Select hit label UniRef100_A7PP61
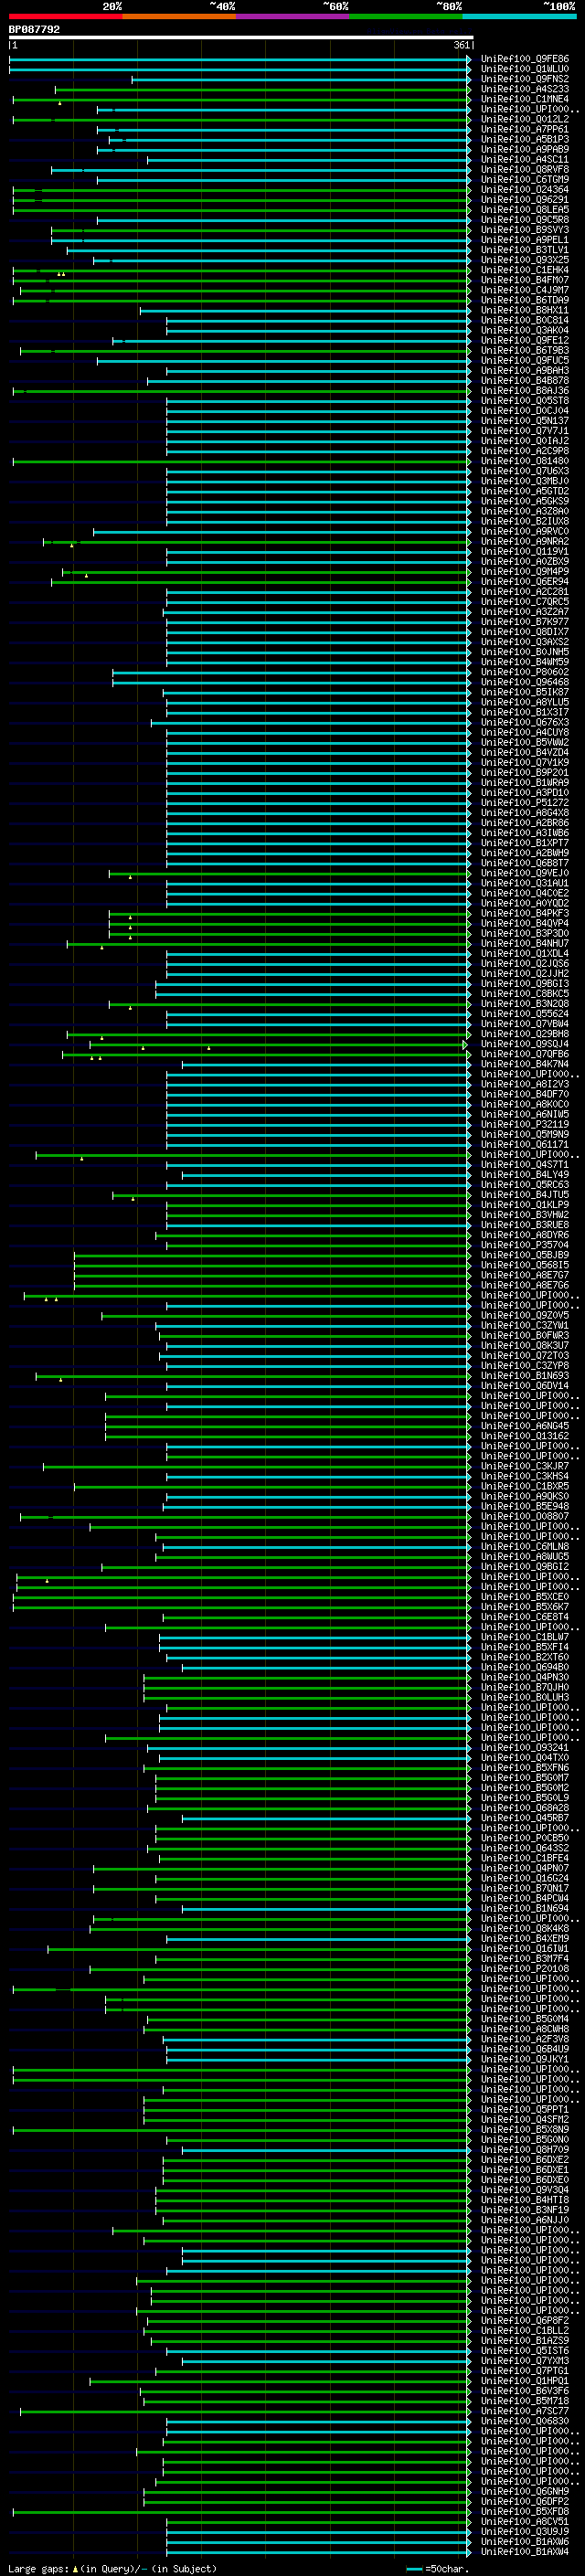This screenshot has height=2576, width=585. 525,129
